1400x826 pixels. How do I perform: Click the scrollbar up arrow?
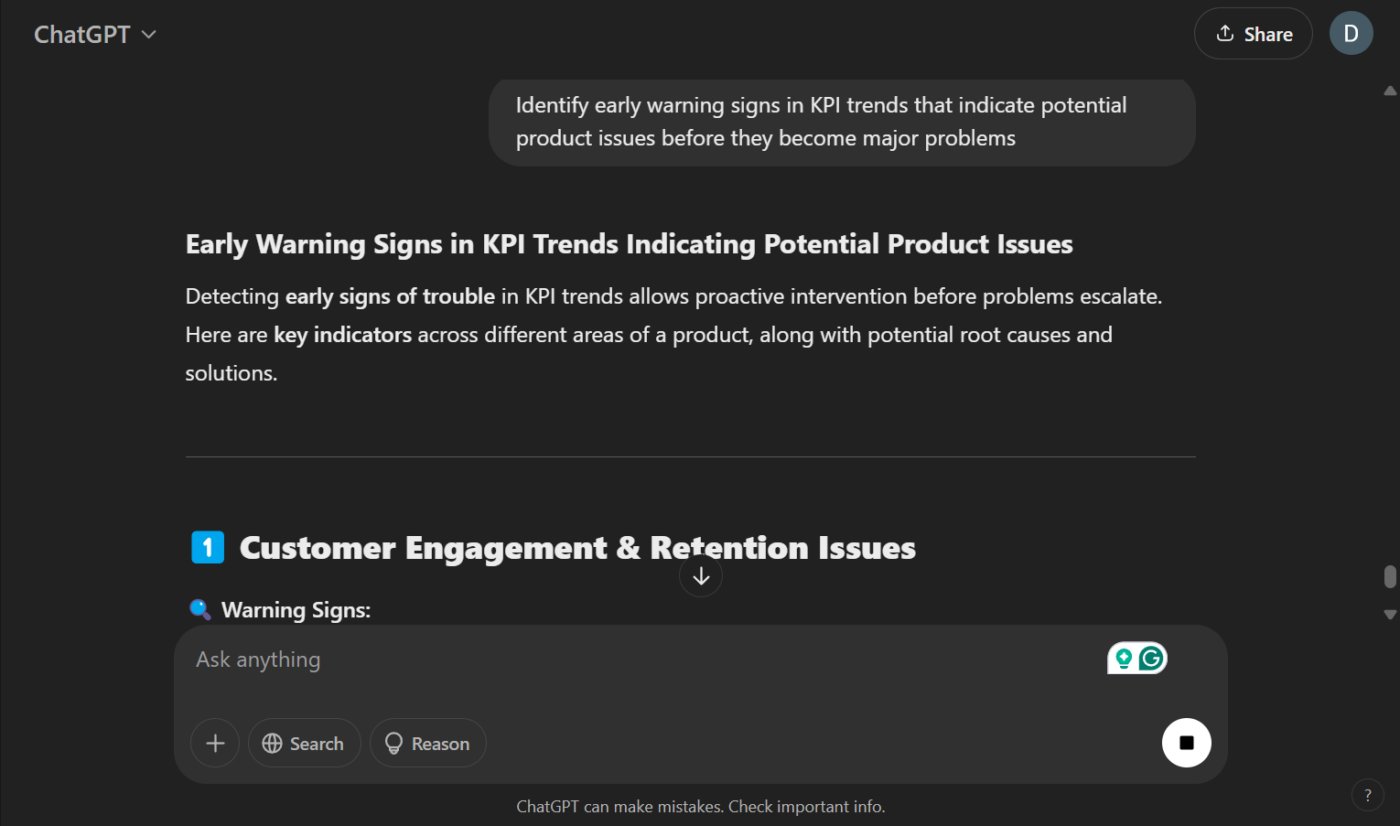(1389, 91)
